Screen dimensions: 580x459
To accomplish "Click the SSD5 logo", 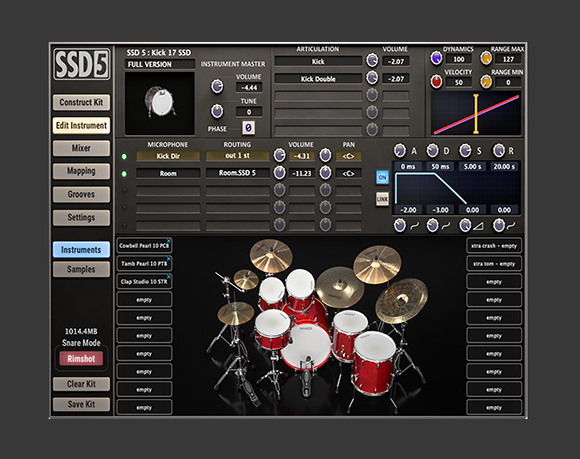I will [x=81, y=64].
